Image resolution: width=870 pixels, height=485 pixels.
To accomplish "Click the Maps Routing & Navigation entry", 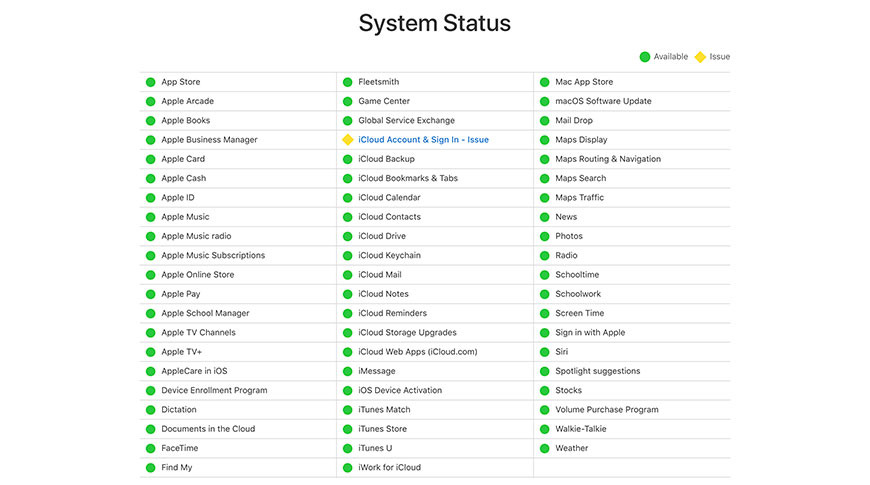I will [607, 159].
